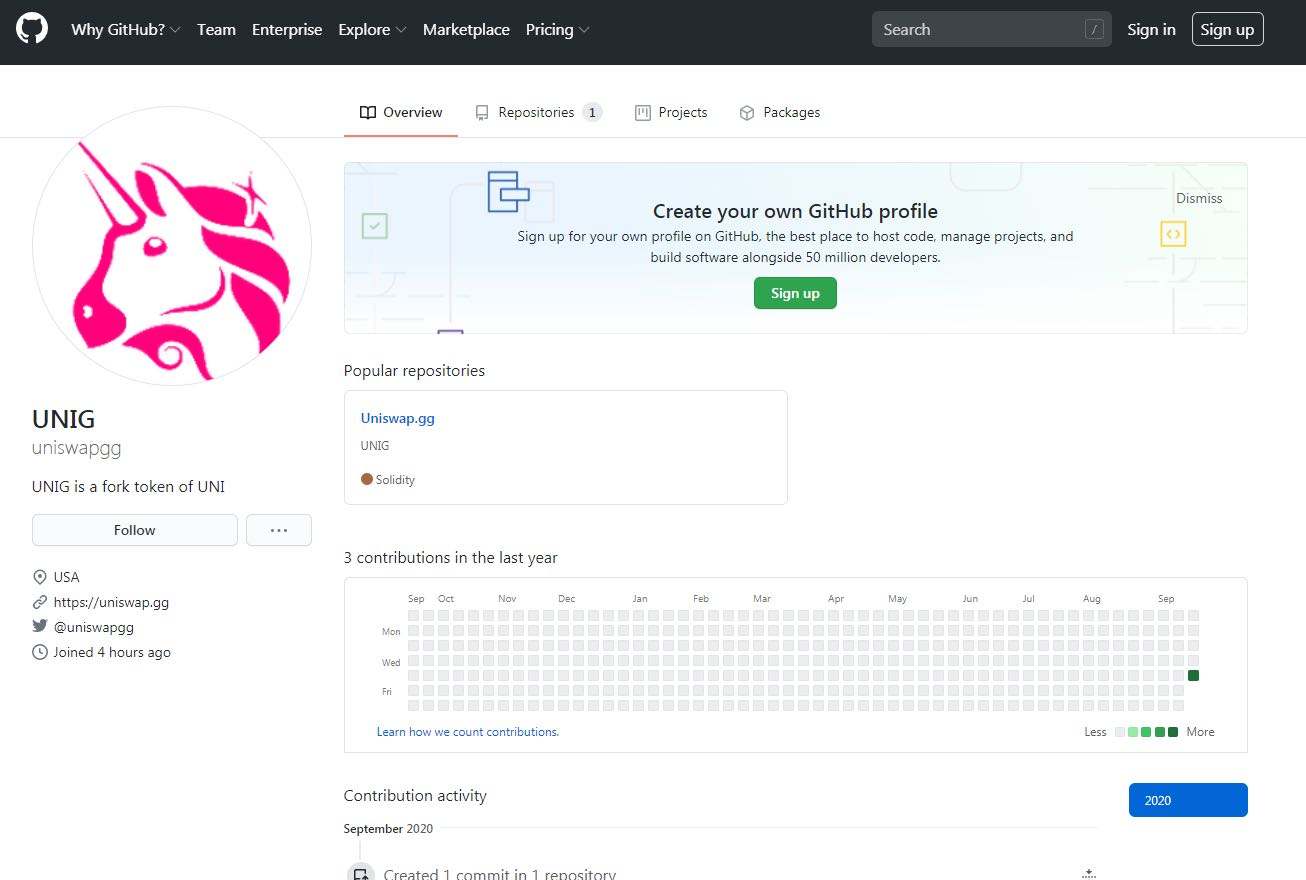This screenshot has width=1306, height=880.
Task: Click the USA location text
Action: pos(66,577)
